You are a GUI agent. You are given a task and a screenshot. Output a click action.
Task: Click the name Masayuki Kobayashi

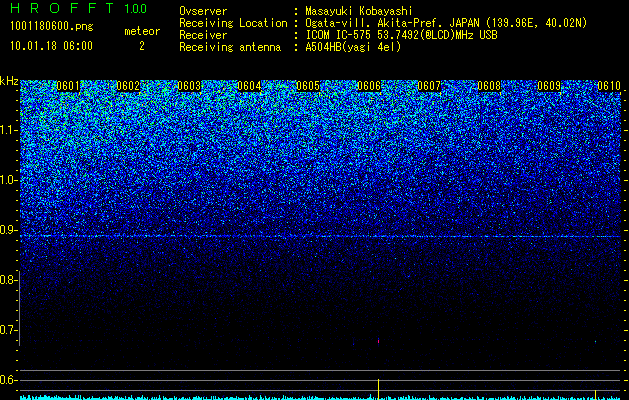pos(359,12)
